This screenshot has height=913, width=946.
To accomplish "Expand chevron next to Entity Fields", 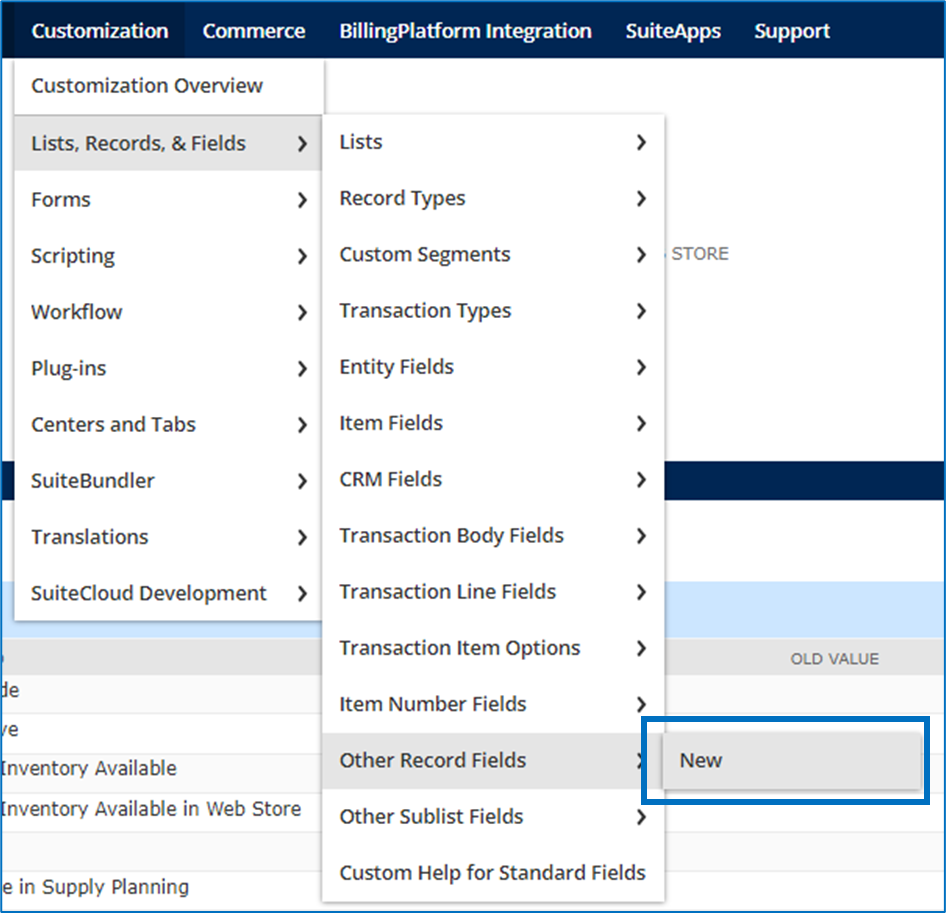I will (x=641, y=367).
